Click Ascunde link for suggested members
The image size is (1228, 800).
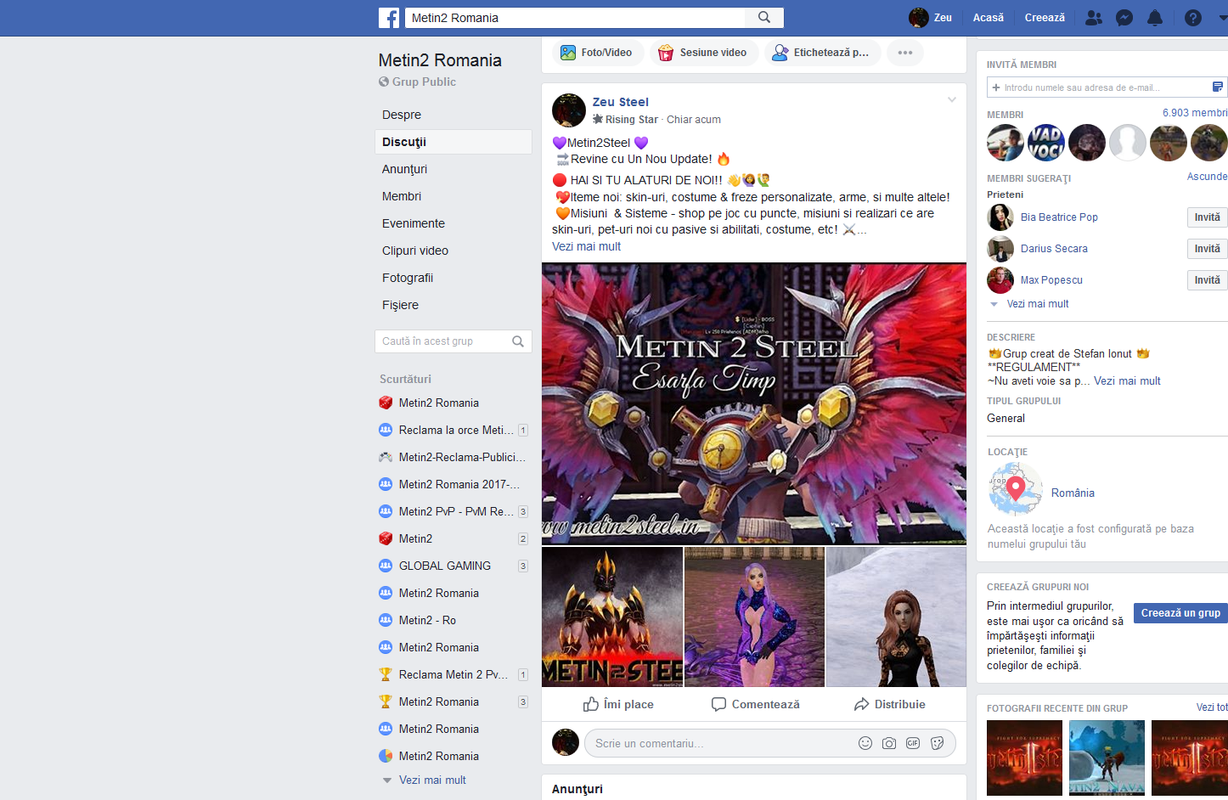(x=1207, y=176)
